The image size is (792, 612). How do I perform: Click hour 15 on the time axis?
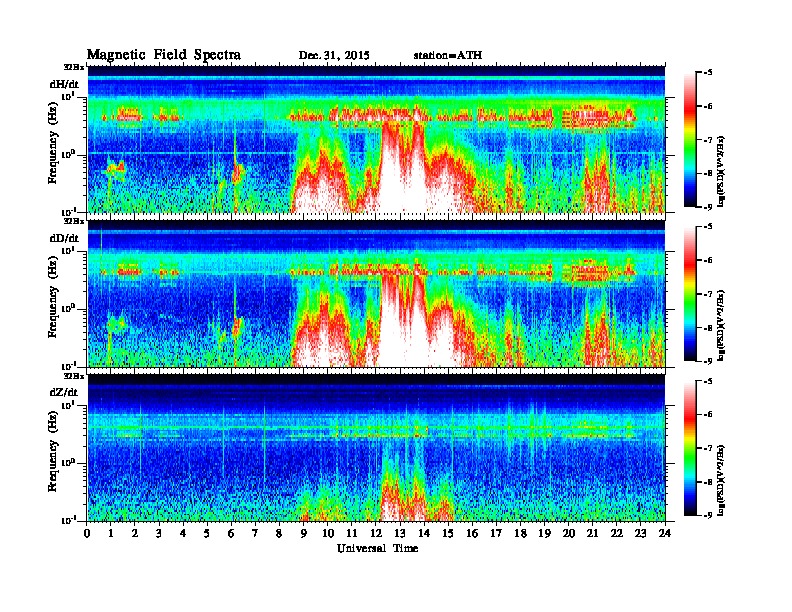[448, 533]
